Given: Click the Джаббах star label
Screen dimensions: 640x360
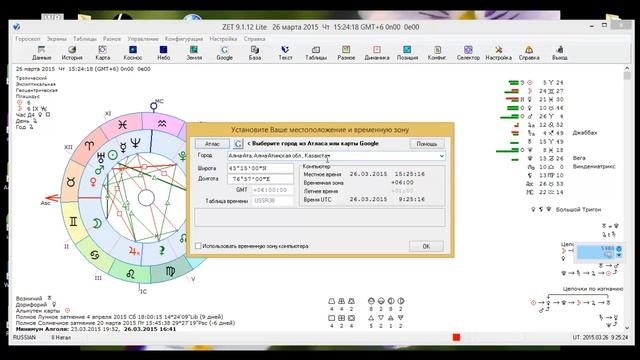Looking at the screenshot, I should pyautogui.click(x=585, y=133).
